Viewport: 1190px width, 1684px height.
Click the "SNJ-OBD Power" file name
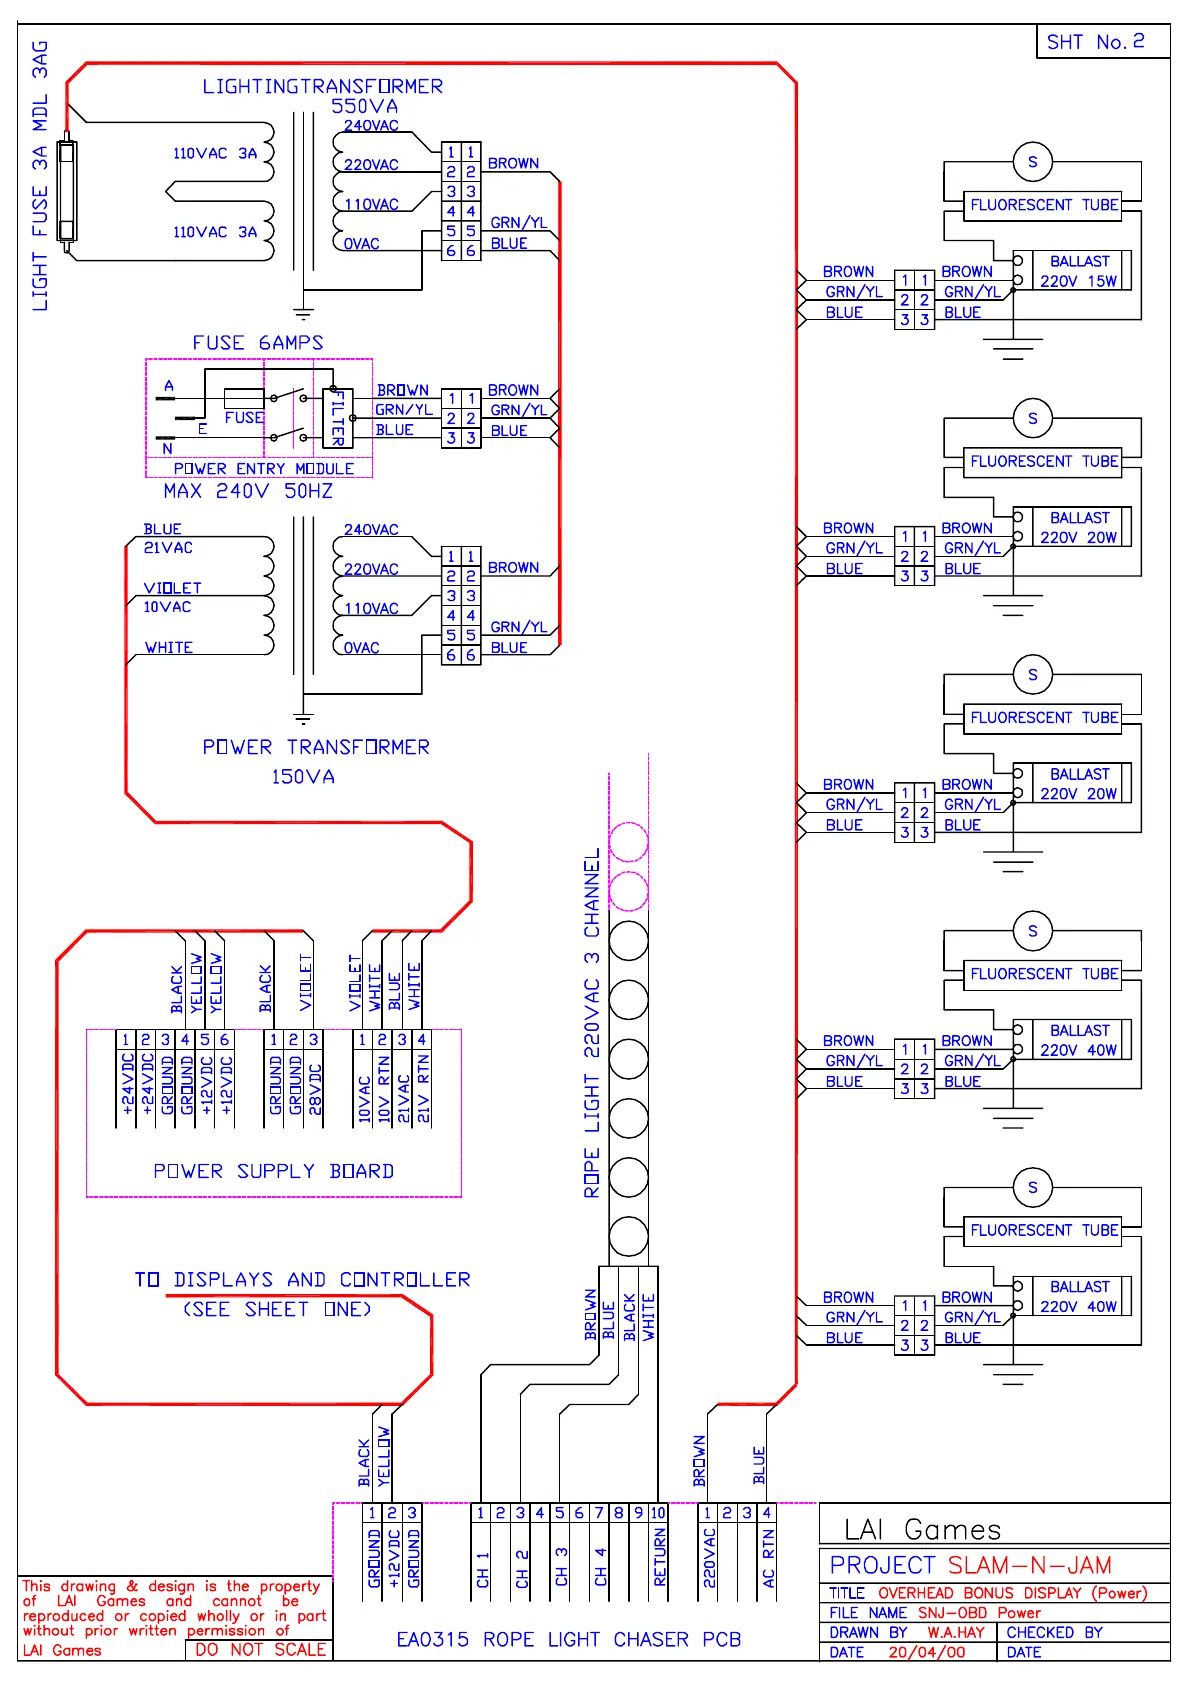tap(979, 1613)
